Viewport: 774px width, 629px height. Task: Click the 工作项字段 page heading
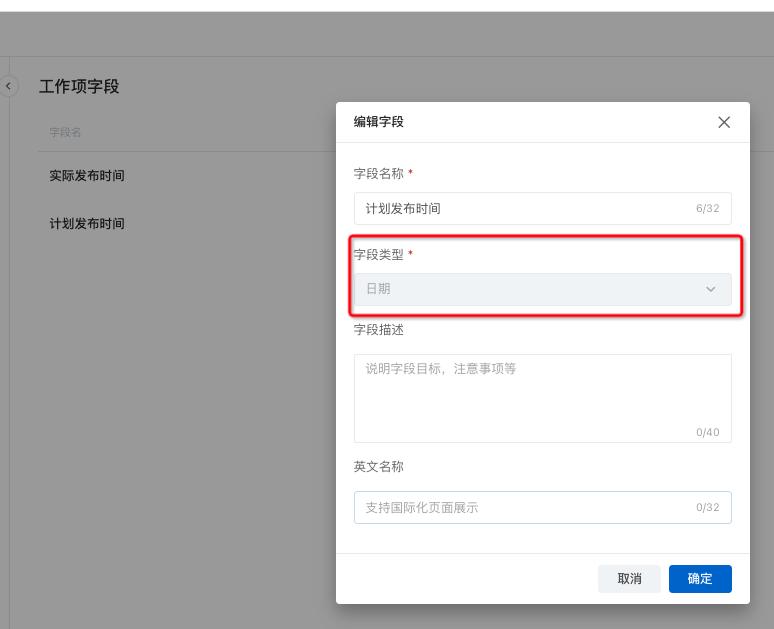tap(79, 87)
